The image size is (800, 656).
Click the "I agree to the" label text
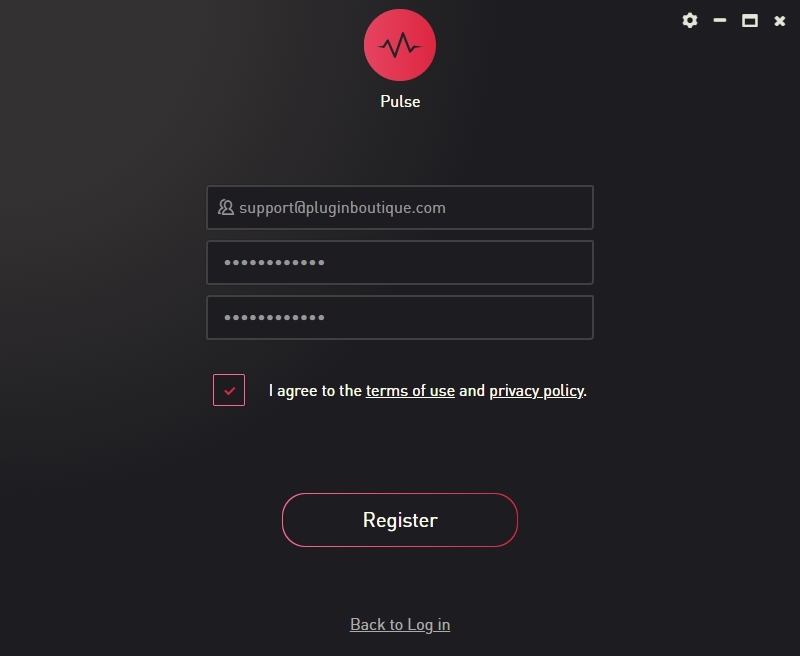315,391
